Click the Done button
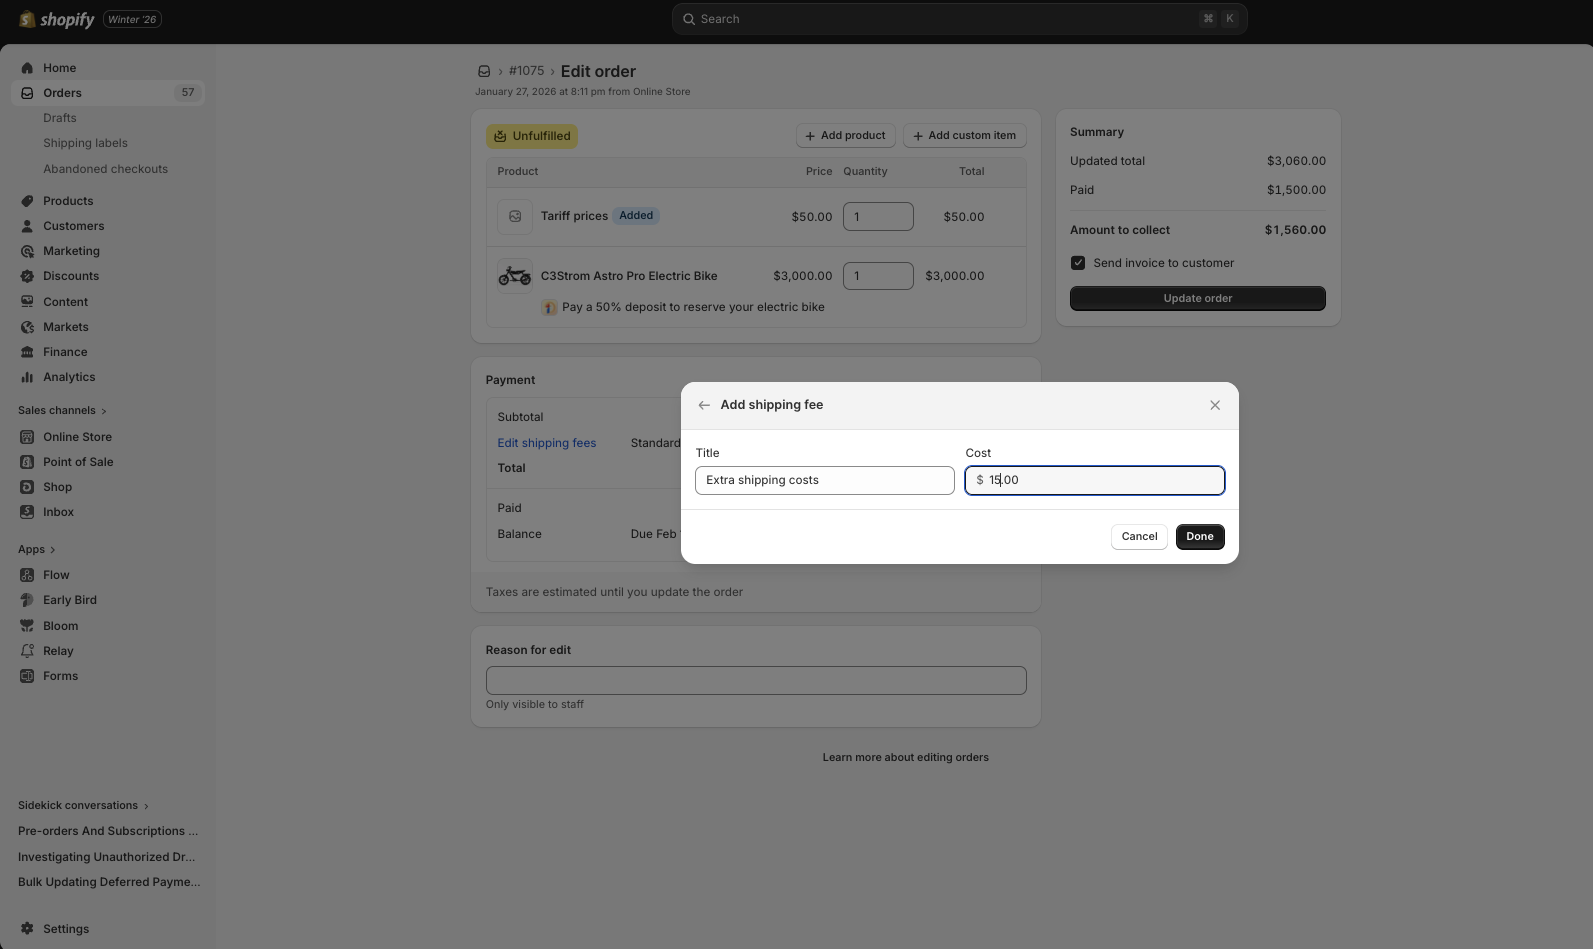The width and height of the screenshot is (1593, 949). pos(1200,536)
